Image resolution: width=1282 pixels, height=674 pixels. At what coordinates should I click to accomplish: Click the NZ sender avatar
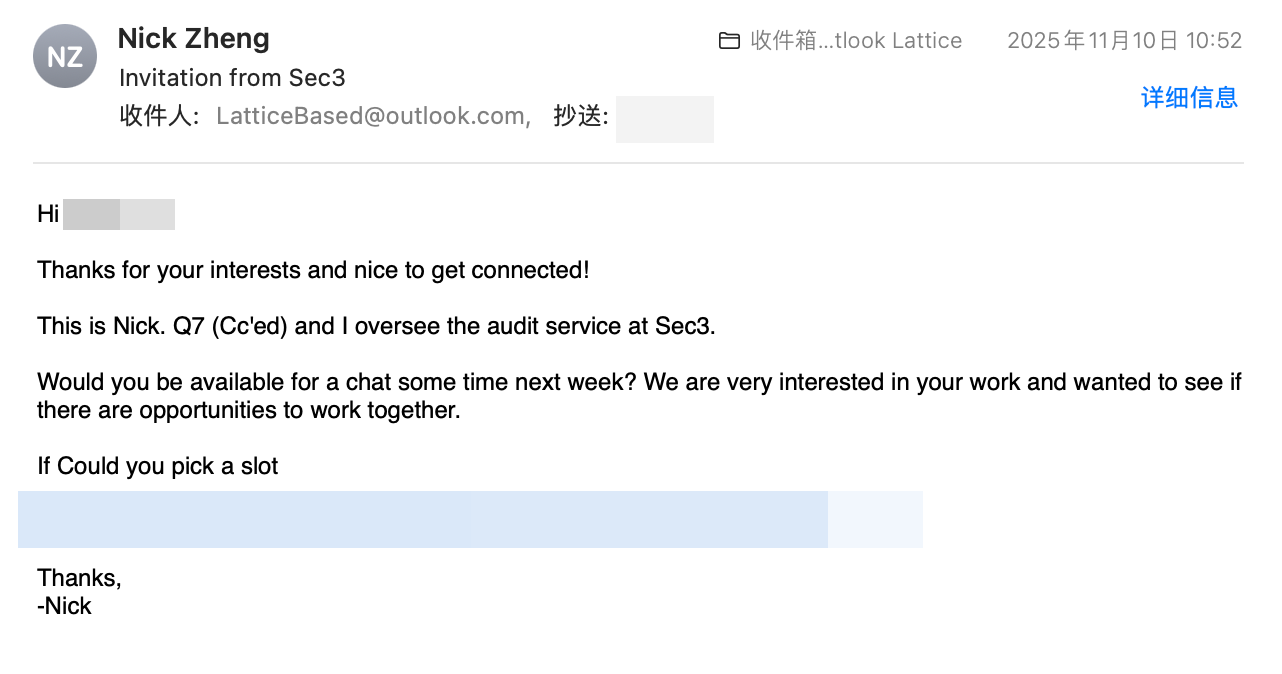pos(65,56)
